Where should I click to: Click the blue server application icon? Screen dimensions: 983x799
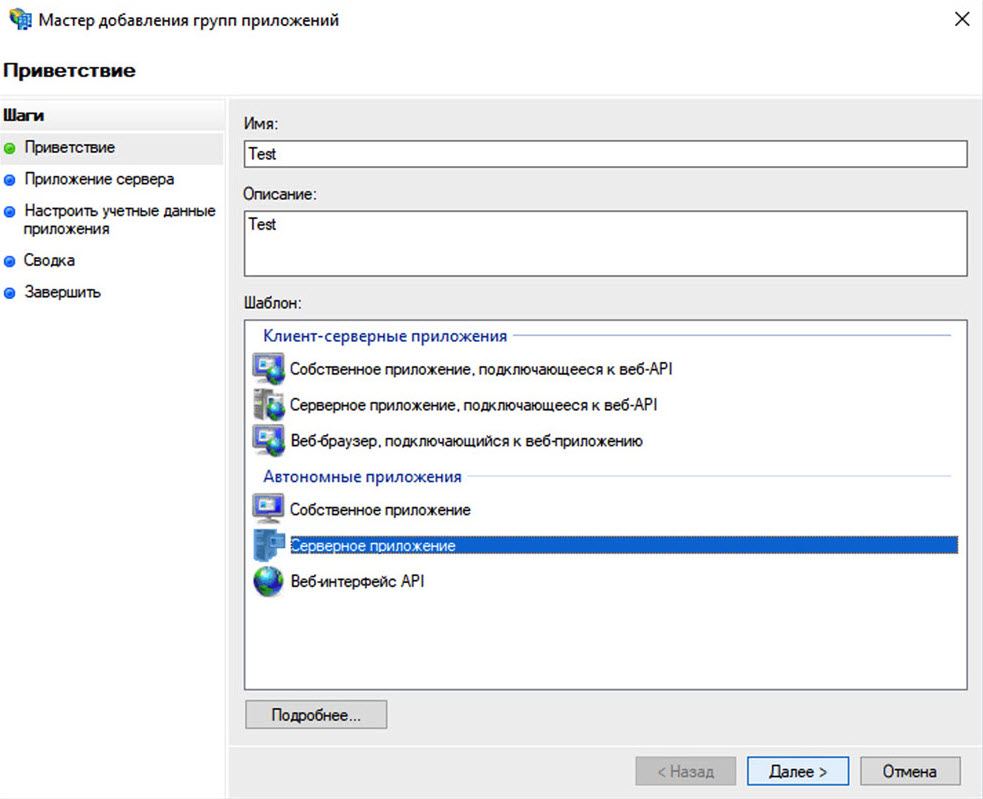[x=268, y=545]
